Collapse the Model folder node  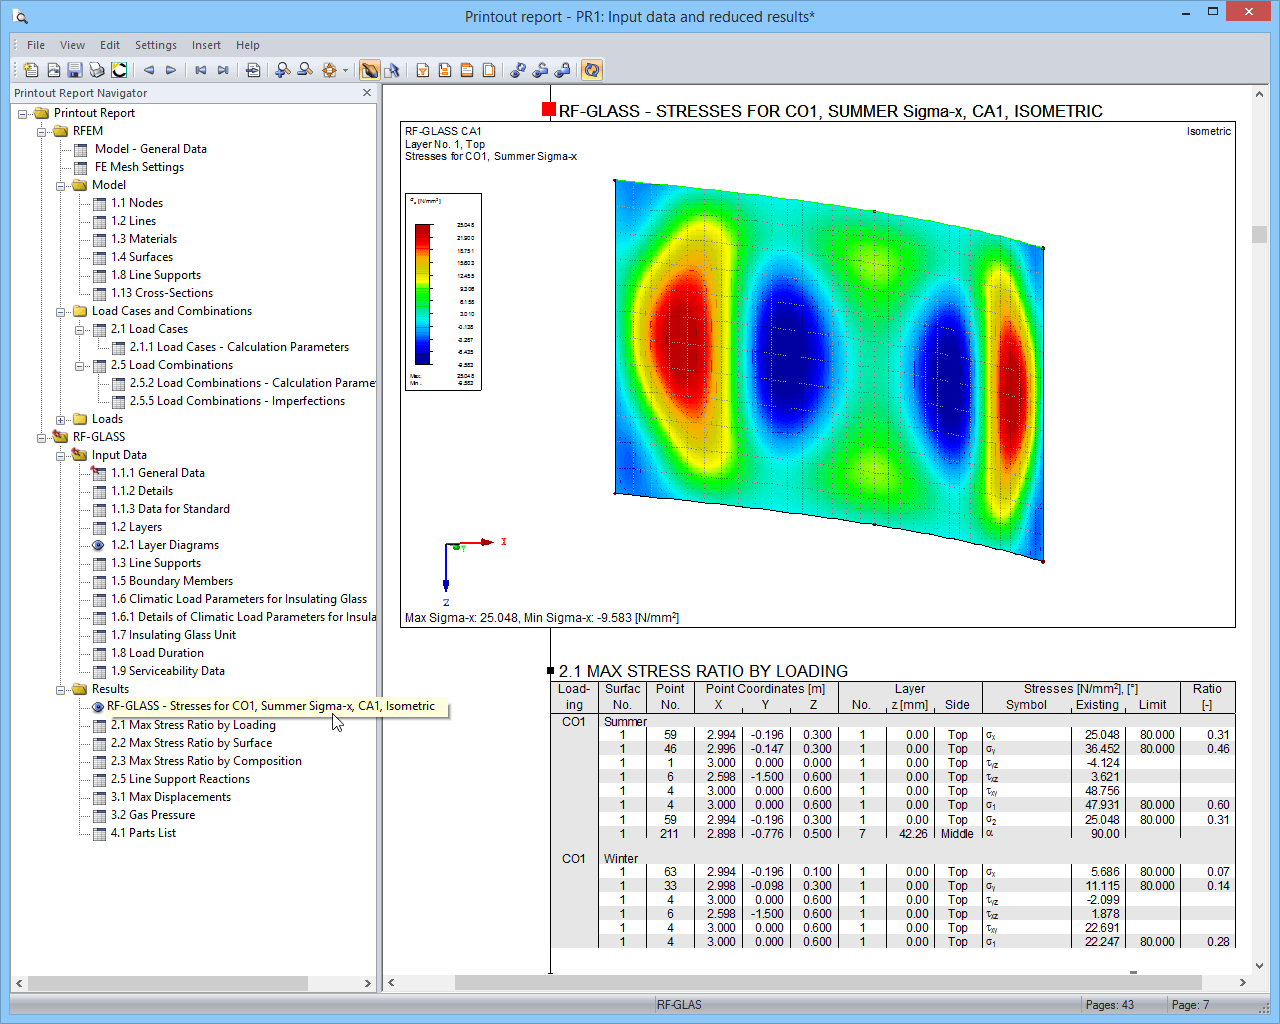click(x=61, y=185)
